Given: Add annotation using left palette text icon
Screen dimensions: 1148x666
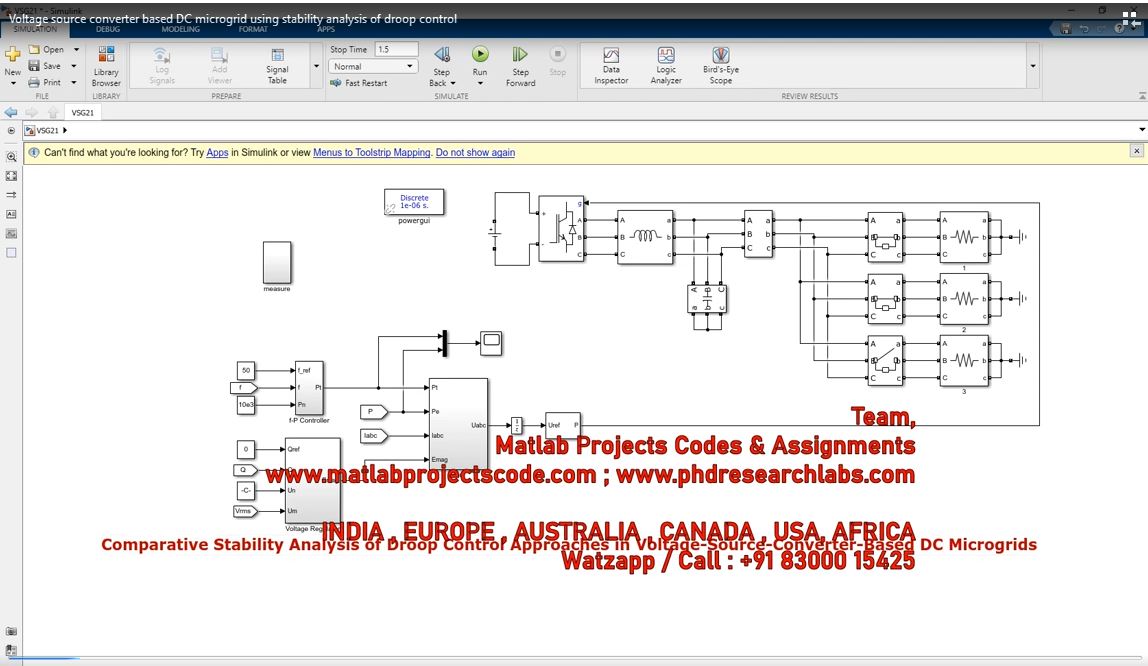Looking at the screenshot, I should [x=12, y=214].
